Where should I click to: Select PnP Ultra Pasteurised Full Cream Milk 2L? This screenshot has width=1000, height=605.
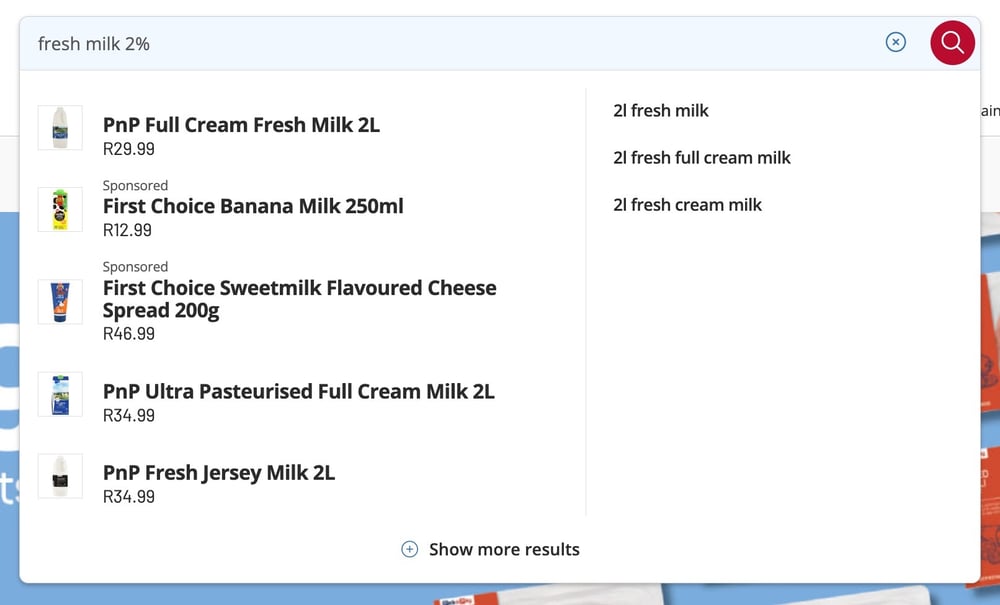[298, 391]
